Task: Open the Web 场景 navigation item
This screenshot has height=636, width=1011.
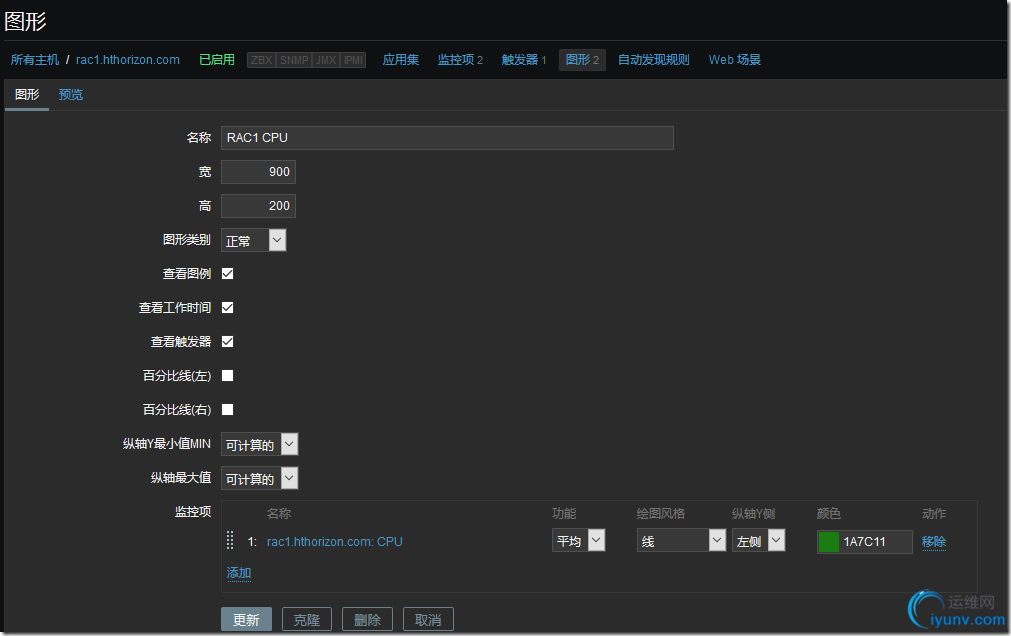Action: pyautogui.click(x=734, y=60)
